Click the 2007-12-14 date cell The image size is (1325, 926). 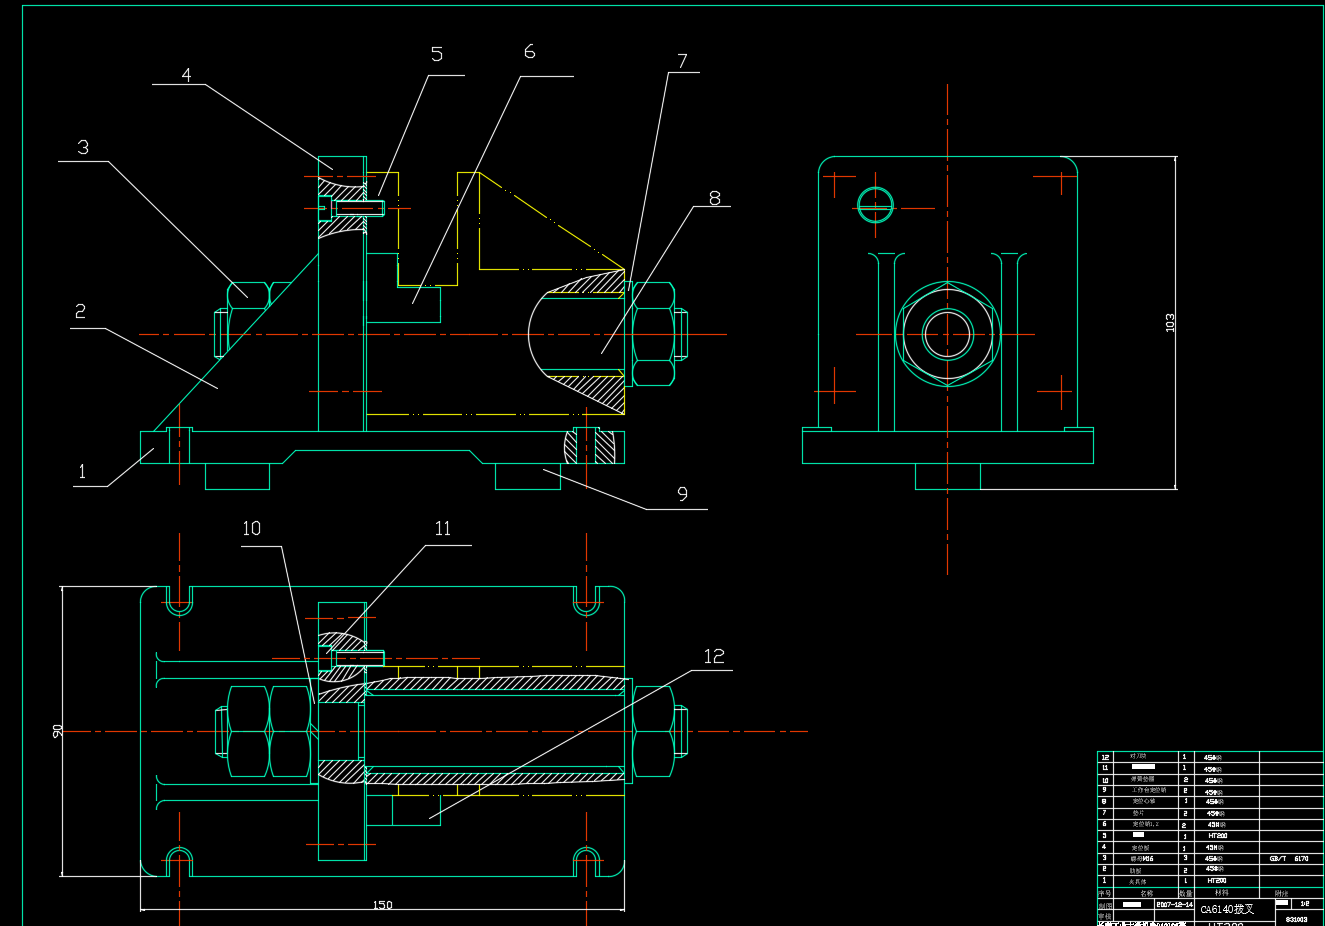(x=1174, y=904)
